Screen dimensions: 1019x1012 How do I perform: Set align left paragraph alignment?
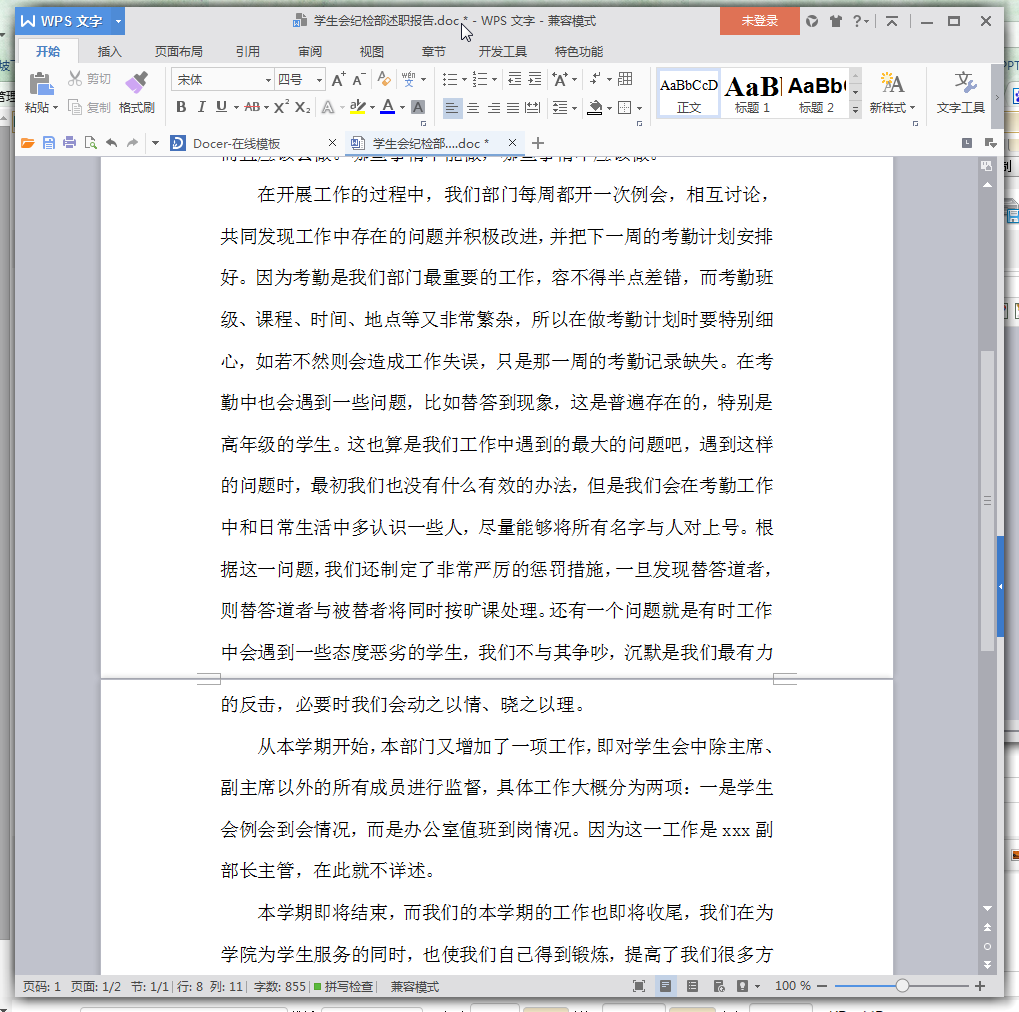pos(452,107)
